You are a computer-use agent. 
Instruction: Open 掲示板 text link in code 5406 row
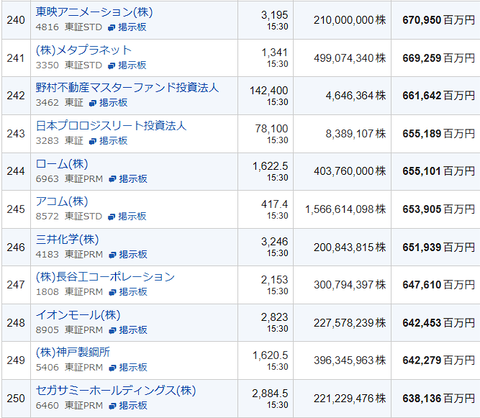(133, 367)
